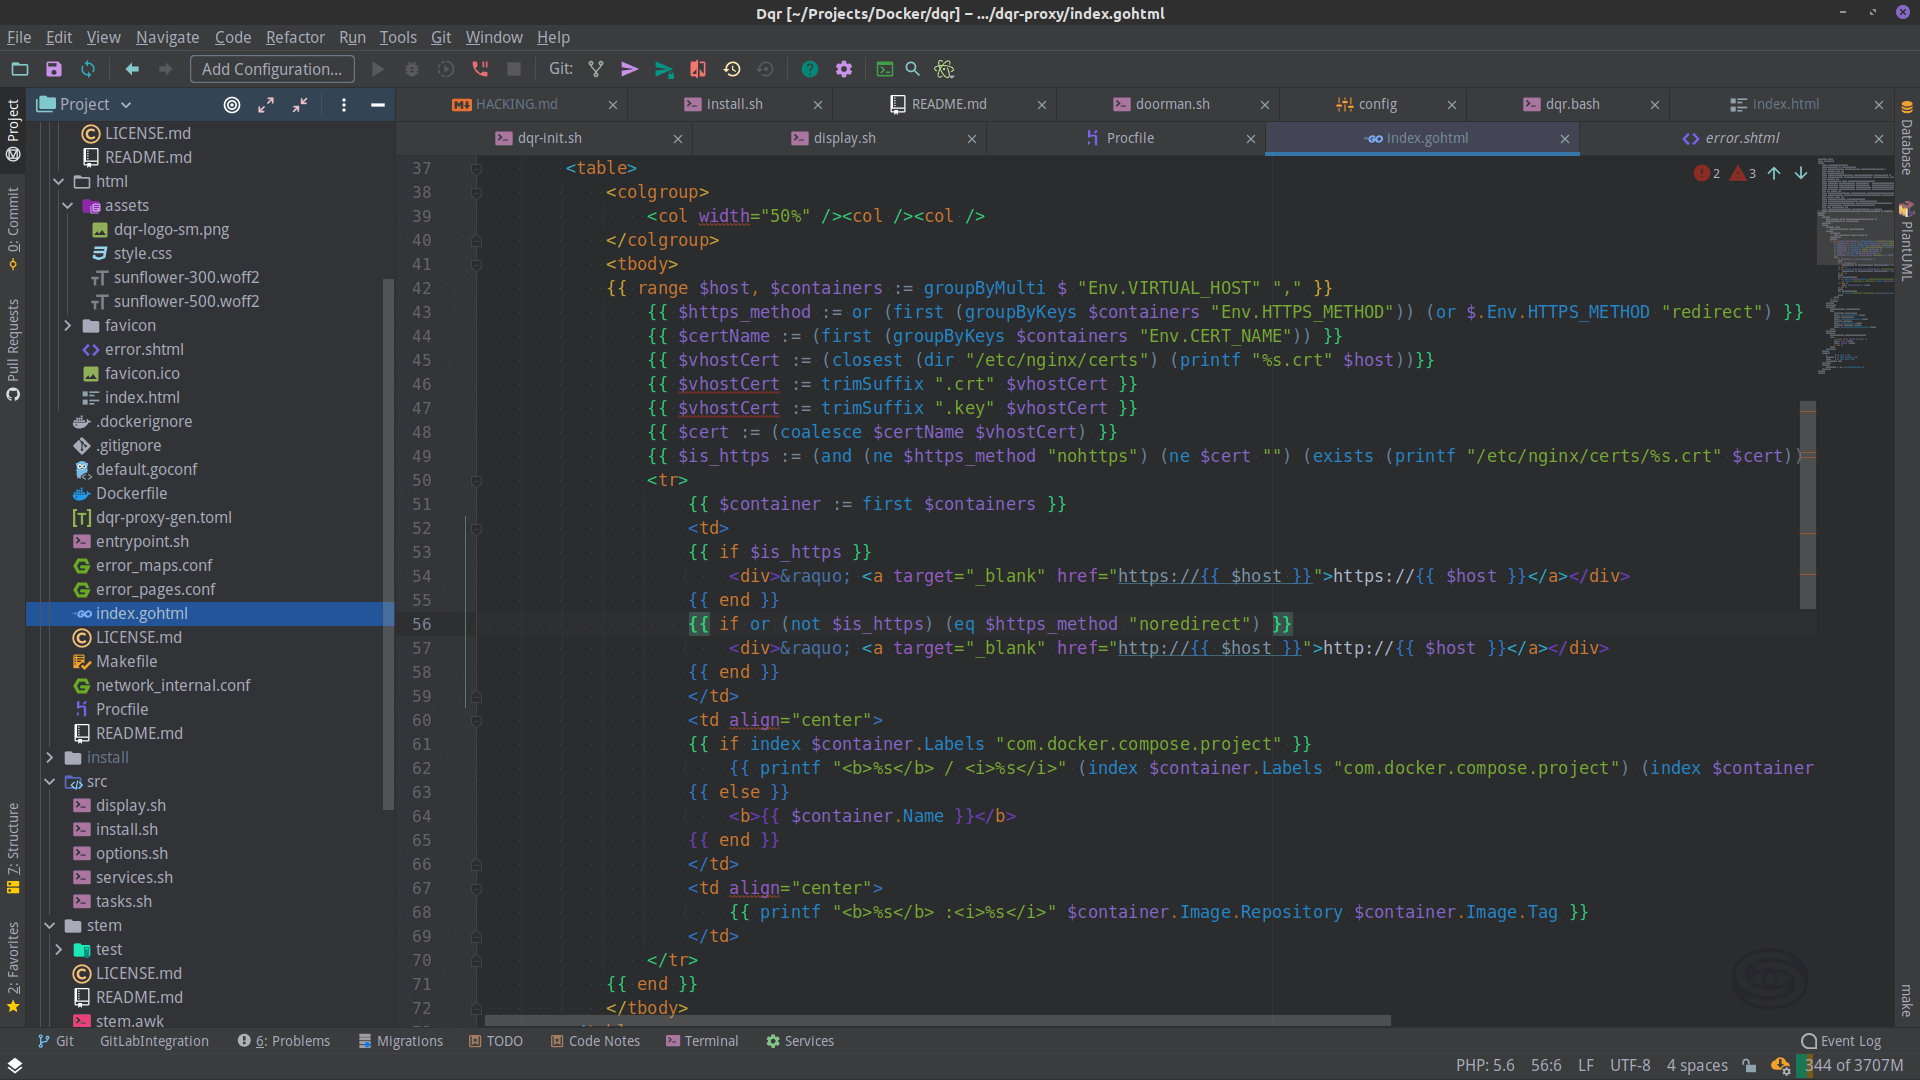Click the Save All toolbar icon

click(54, 69)
